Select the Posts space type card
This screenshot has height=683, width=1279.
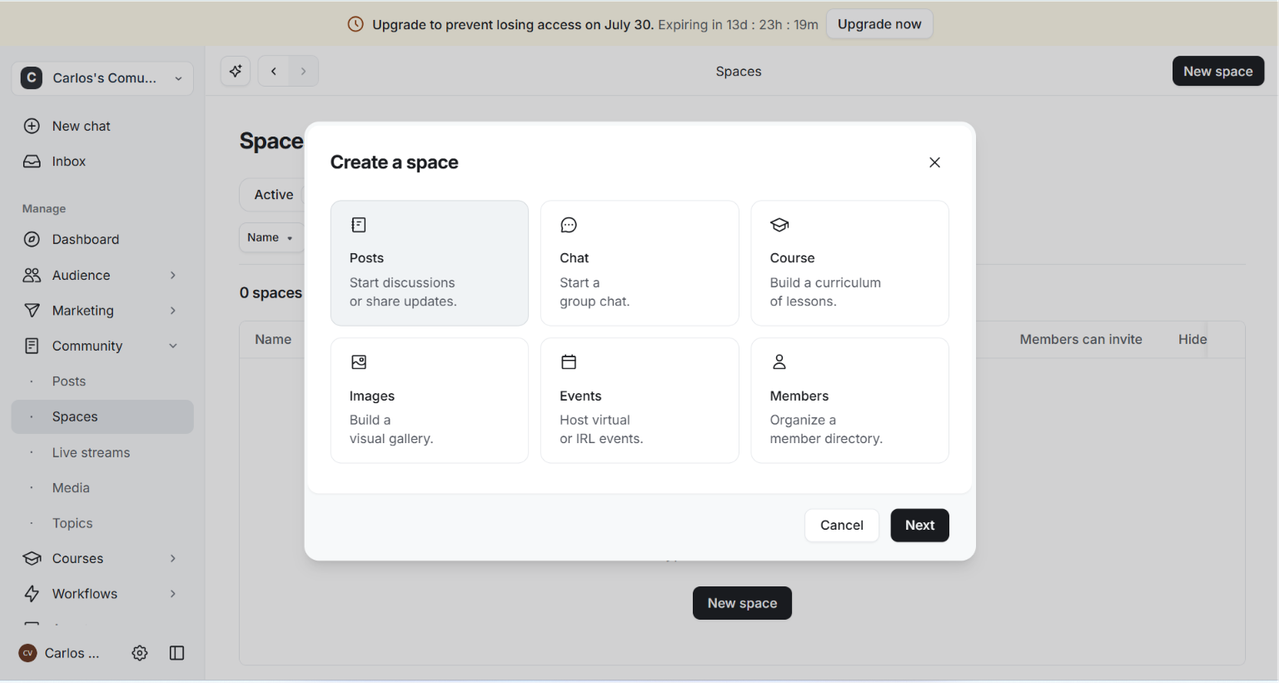point(430,263)
